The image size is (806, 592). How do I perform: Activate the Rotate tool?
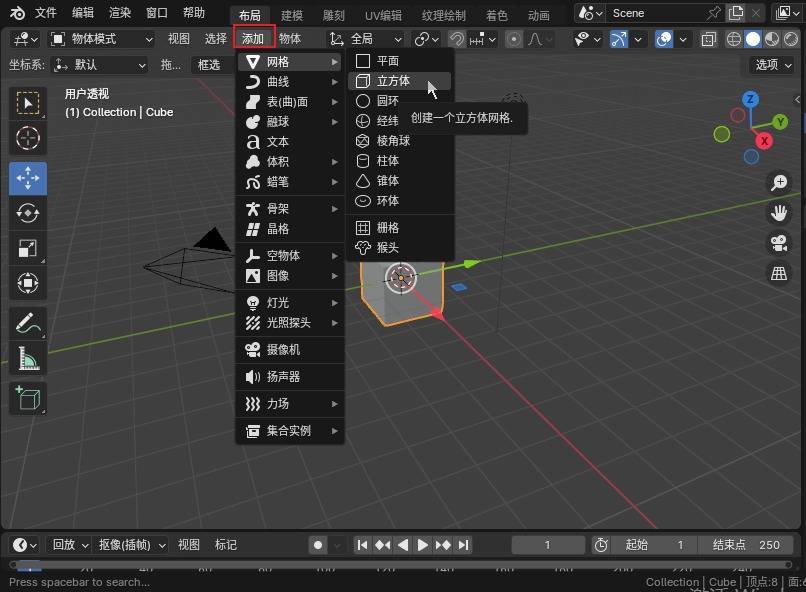tap(28, 213)
